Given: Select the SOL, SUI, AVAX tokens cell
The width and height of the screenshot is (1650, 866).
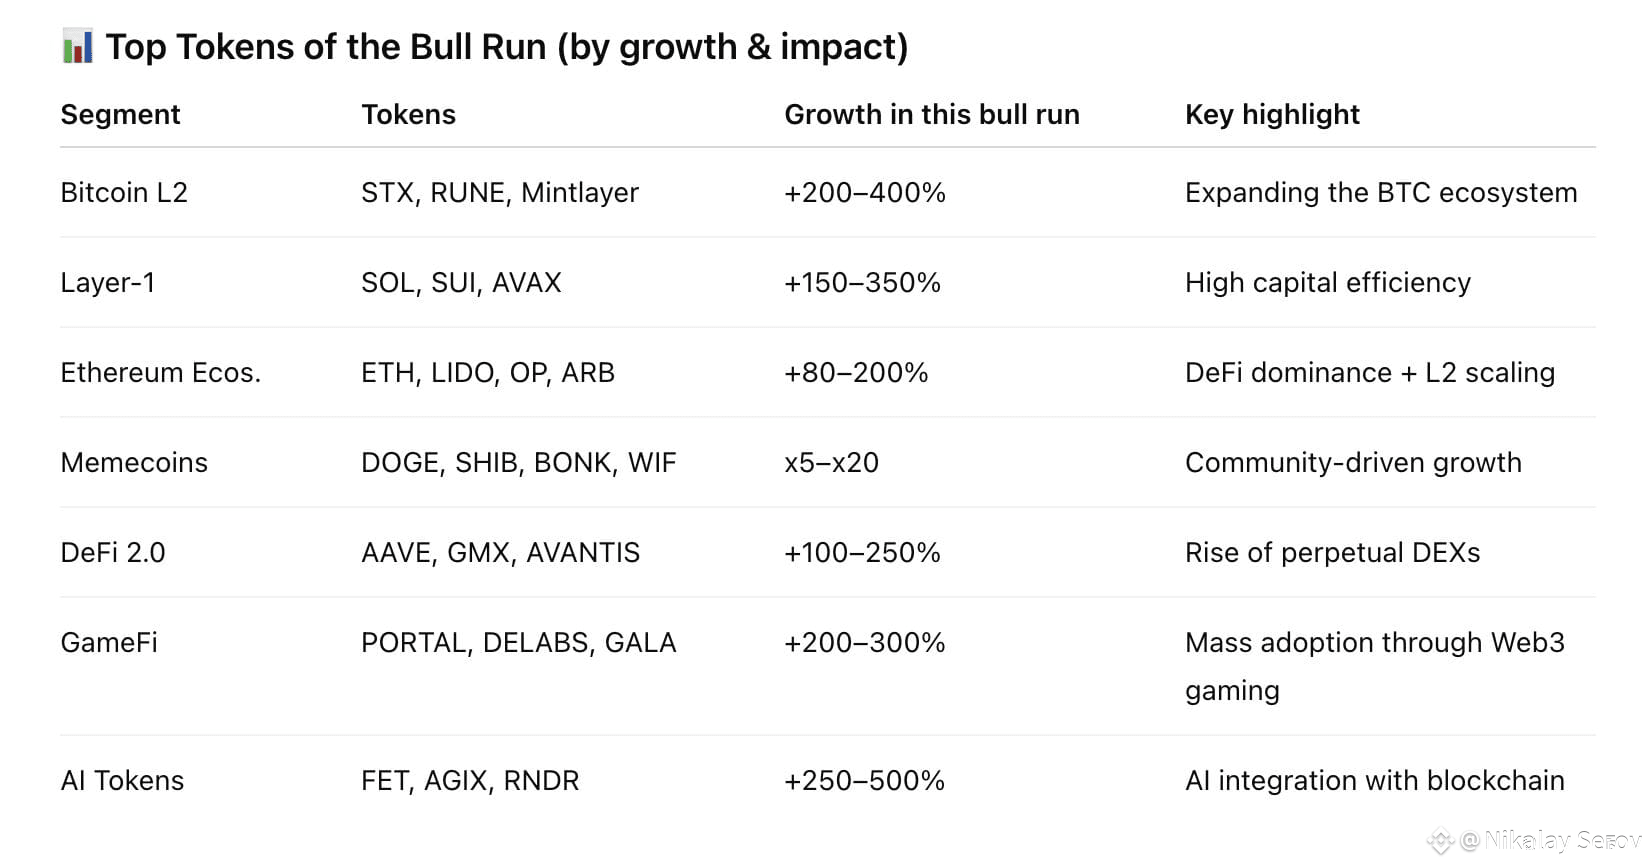Looking at the screenshot, I should tap(461, 282).
